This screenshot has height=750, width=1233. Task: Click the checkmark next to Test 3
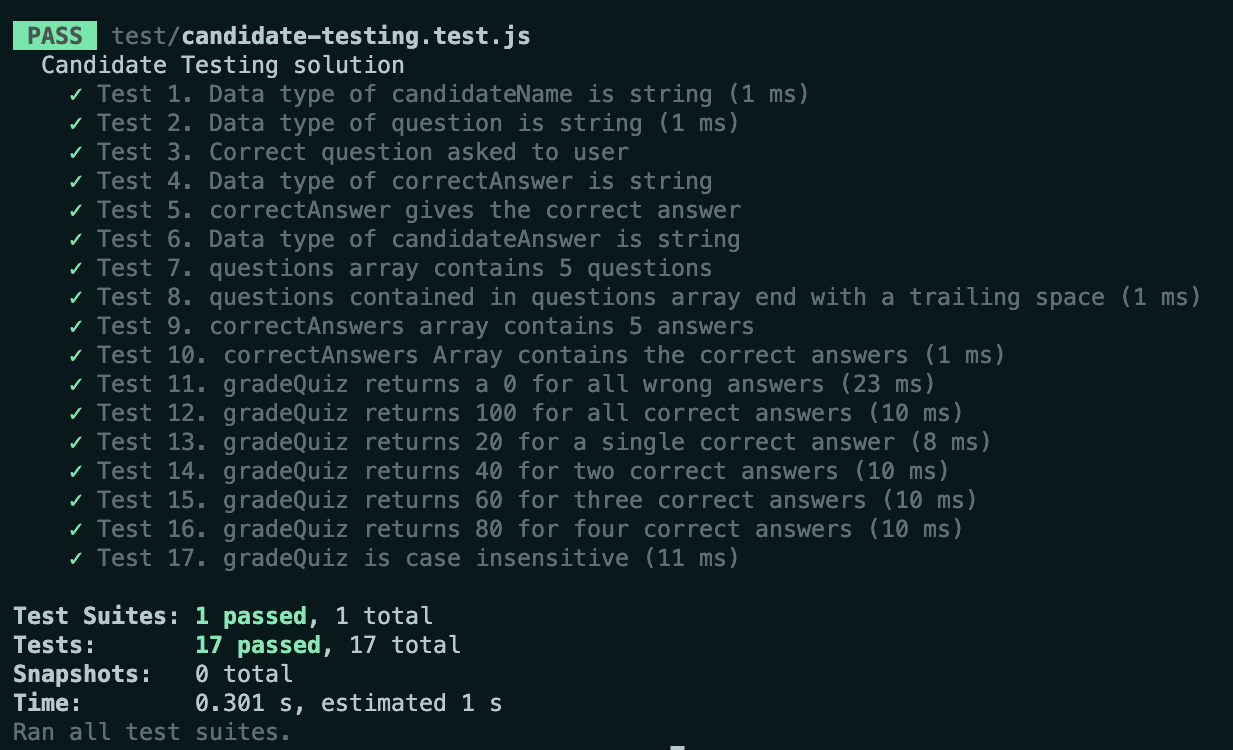[x=76, y=153]
